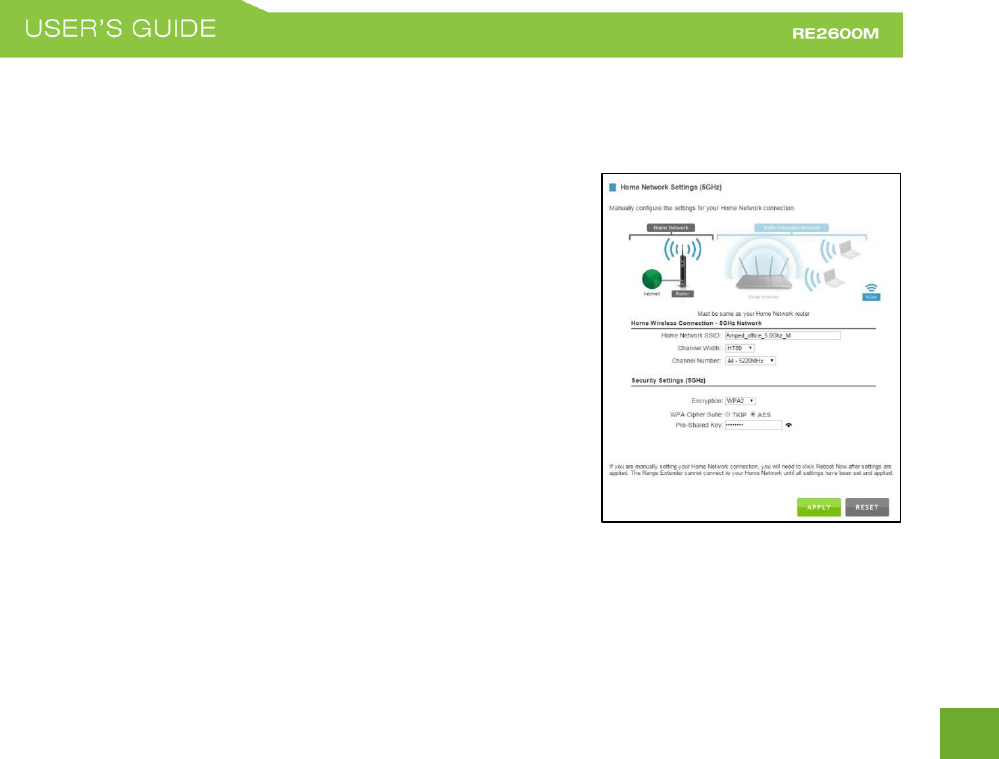Click the Home Wireless Connection - 5GHz Network heading
999x759 pixels.
696,323
